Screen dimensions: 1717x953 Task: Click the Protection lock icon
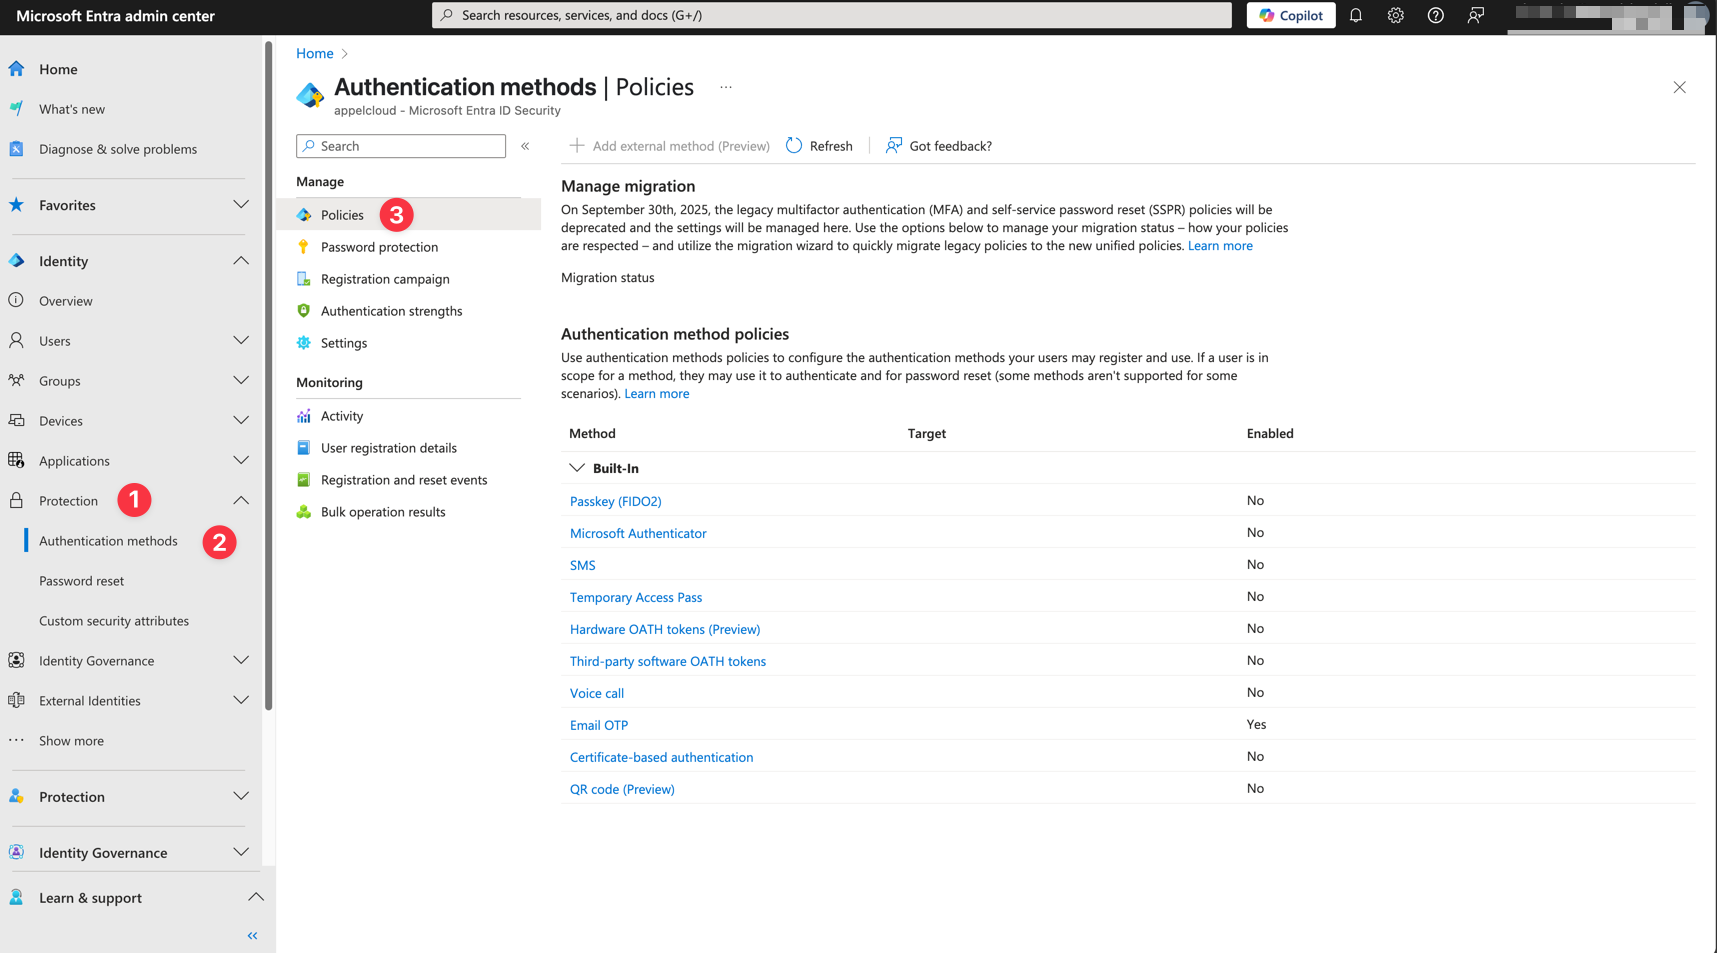pos(17,501)
